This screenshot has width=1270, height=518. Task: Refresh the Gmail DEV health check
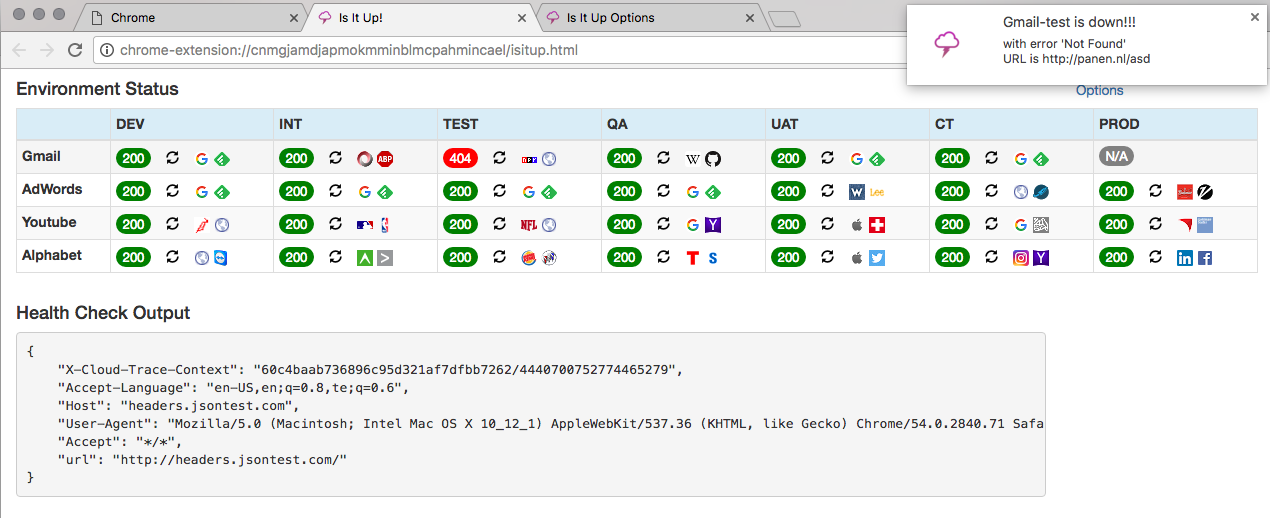[172, 158]
